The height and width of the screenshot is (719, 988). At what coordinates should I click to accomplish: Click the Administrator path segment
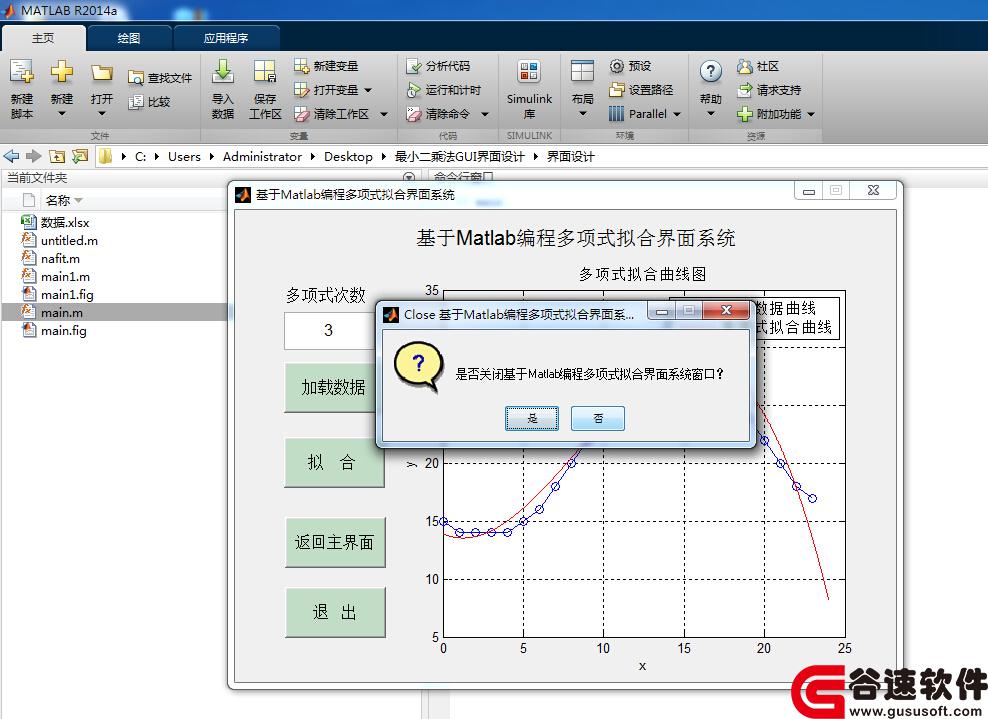262,156
